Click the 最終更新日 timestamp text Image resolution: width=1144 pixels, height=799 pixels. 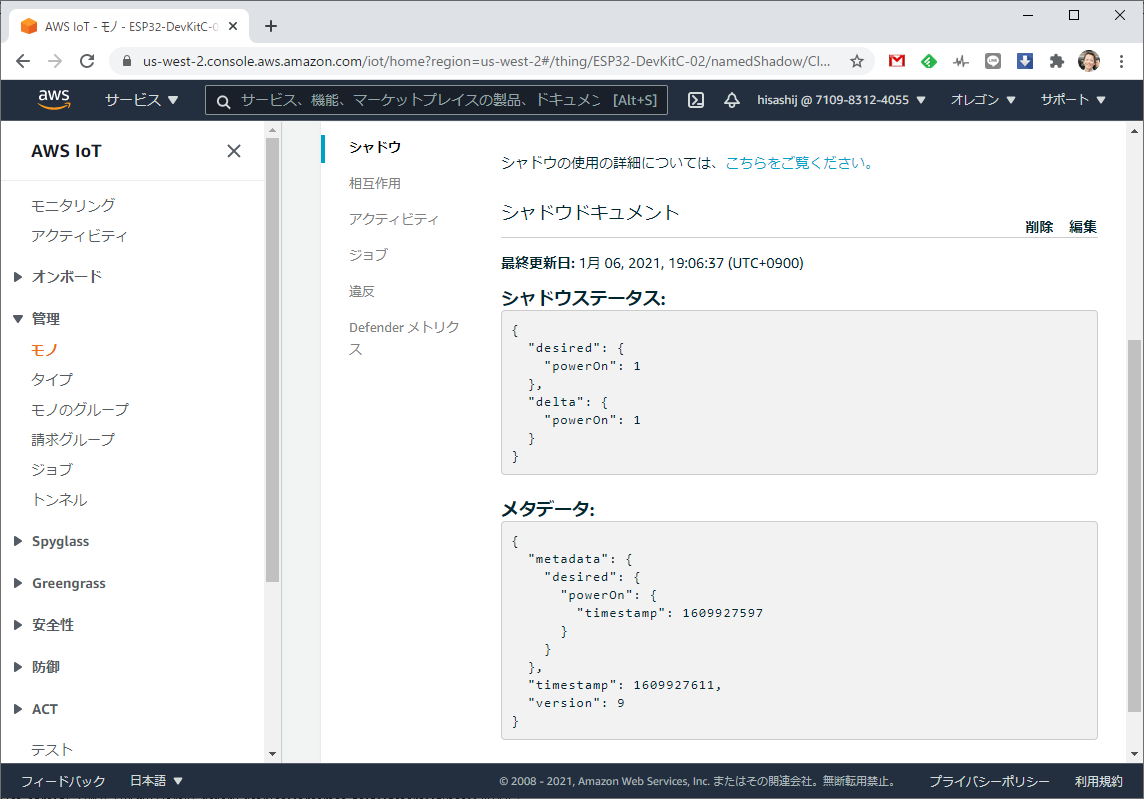pos(652,263)
